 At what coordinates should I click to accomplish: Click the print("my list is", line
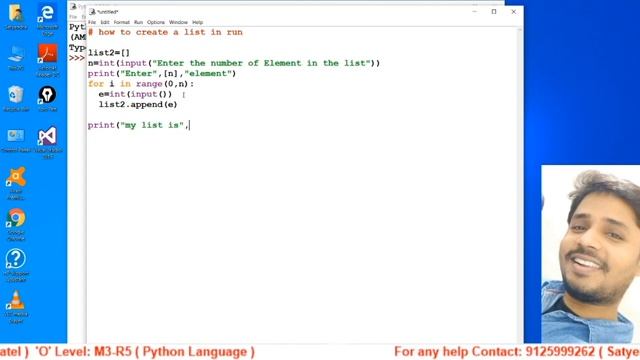point(138,125)
